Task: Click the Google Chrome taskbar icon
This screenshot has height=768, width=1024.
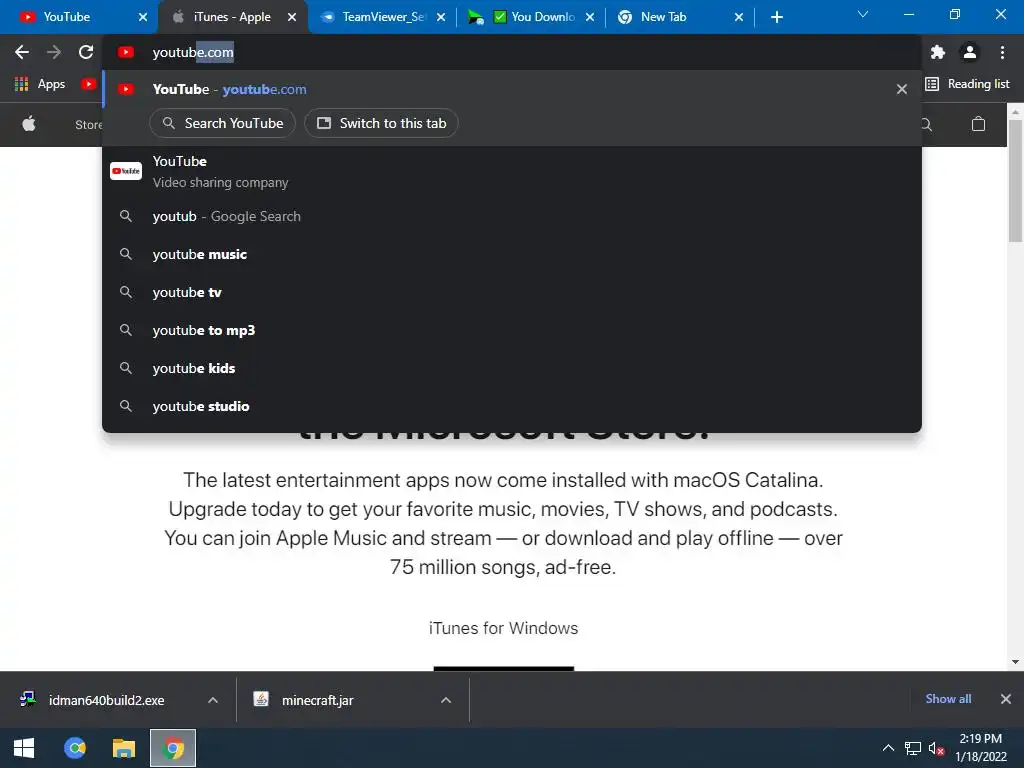Action: pos(173,748)
